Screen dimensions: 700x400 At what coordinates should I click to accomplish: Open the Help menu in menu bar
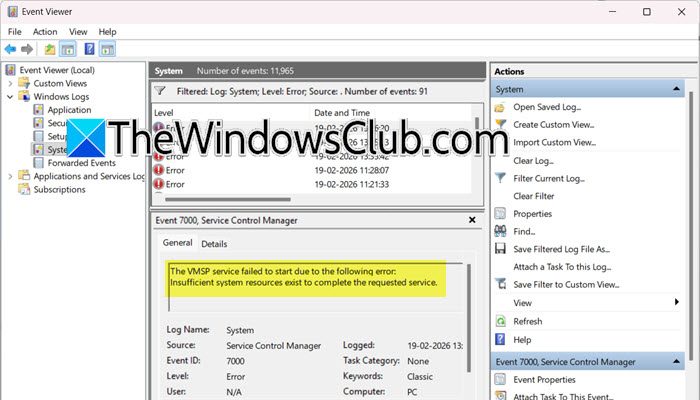pyautogui.click(x=107, y=32)
